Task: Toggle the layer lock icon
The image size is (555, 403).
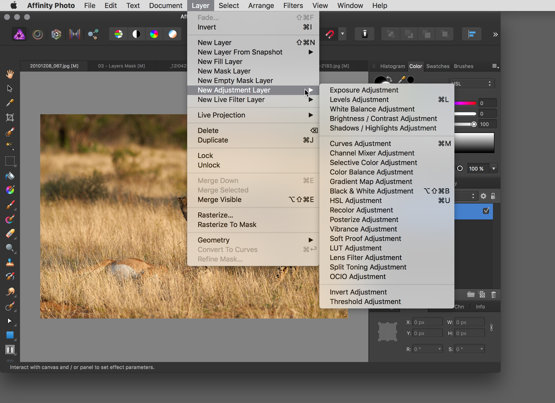Action: [493, 196]
